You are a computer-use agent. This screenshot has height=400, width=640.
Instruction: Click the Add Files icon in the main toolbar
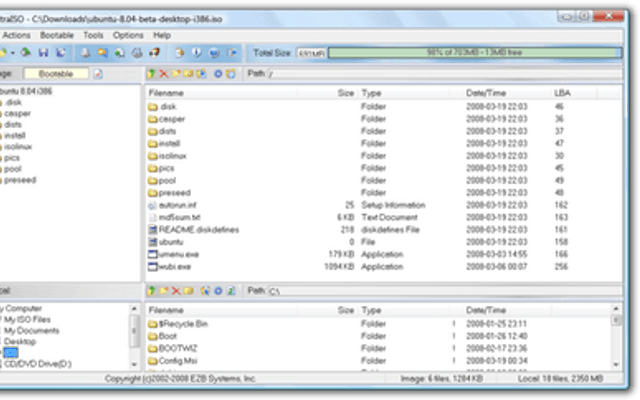[x=179, y=53]
